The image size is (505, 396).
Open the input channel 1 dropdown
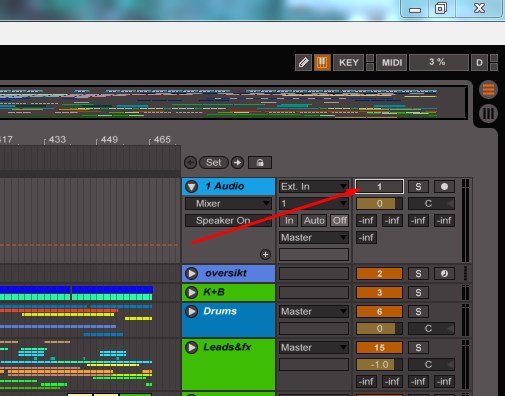click(x=314, y=203)
